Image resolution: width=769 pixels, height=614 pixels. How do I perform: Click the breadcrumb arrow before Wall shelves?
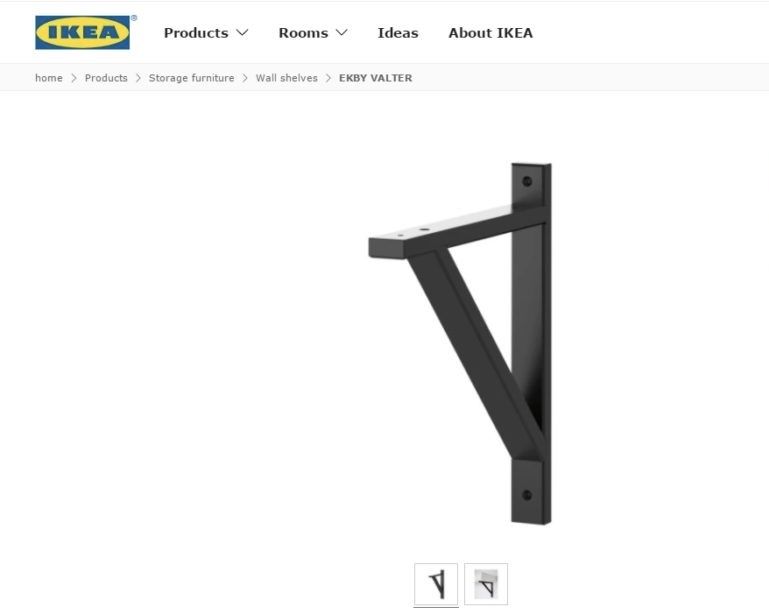pos(245,78)
